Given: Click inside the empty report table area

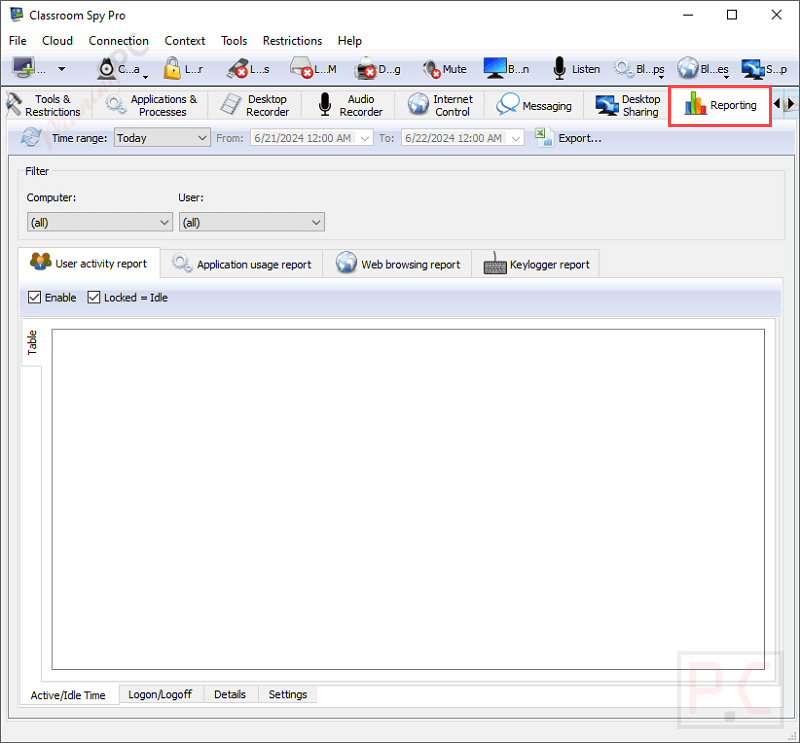Looking at the screenshot, I should click(408, 499).
